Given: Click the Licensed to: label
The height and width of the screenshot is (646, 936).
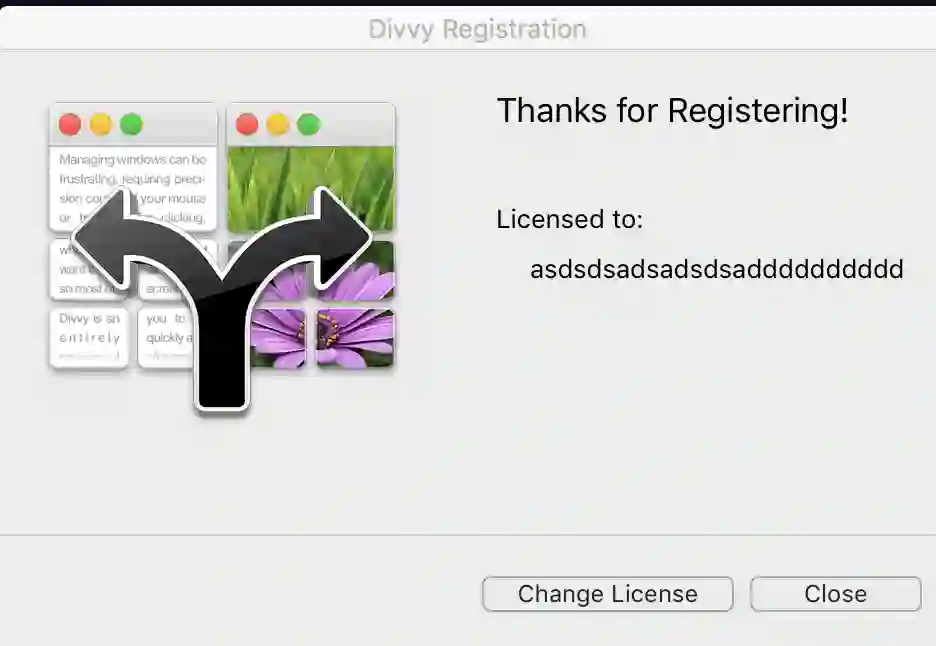Looking at the screenshot, I should click(570, 220).
